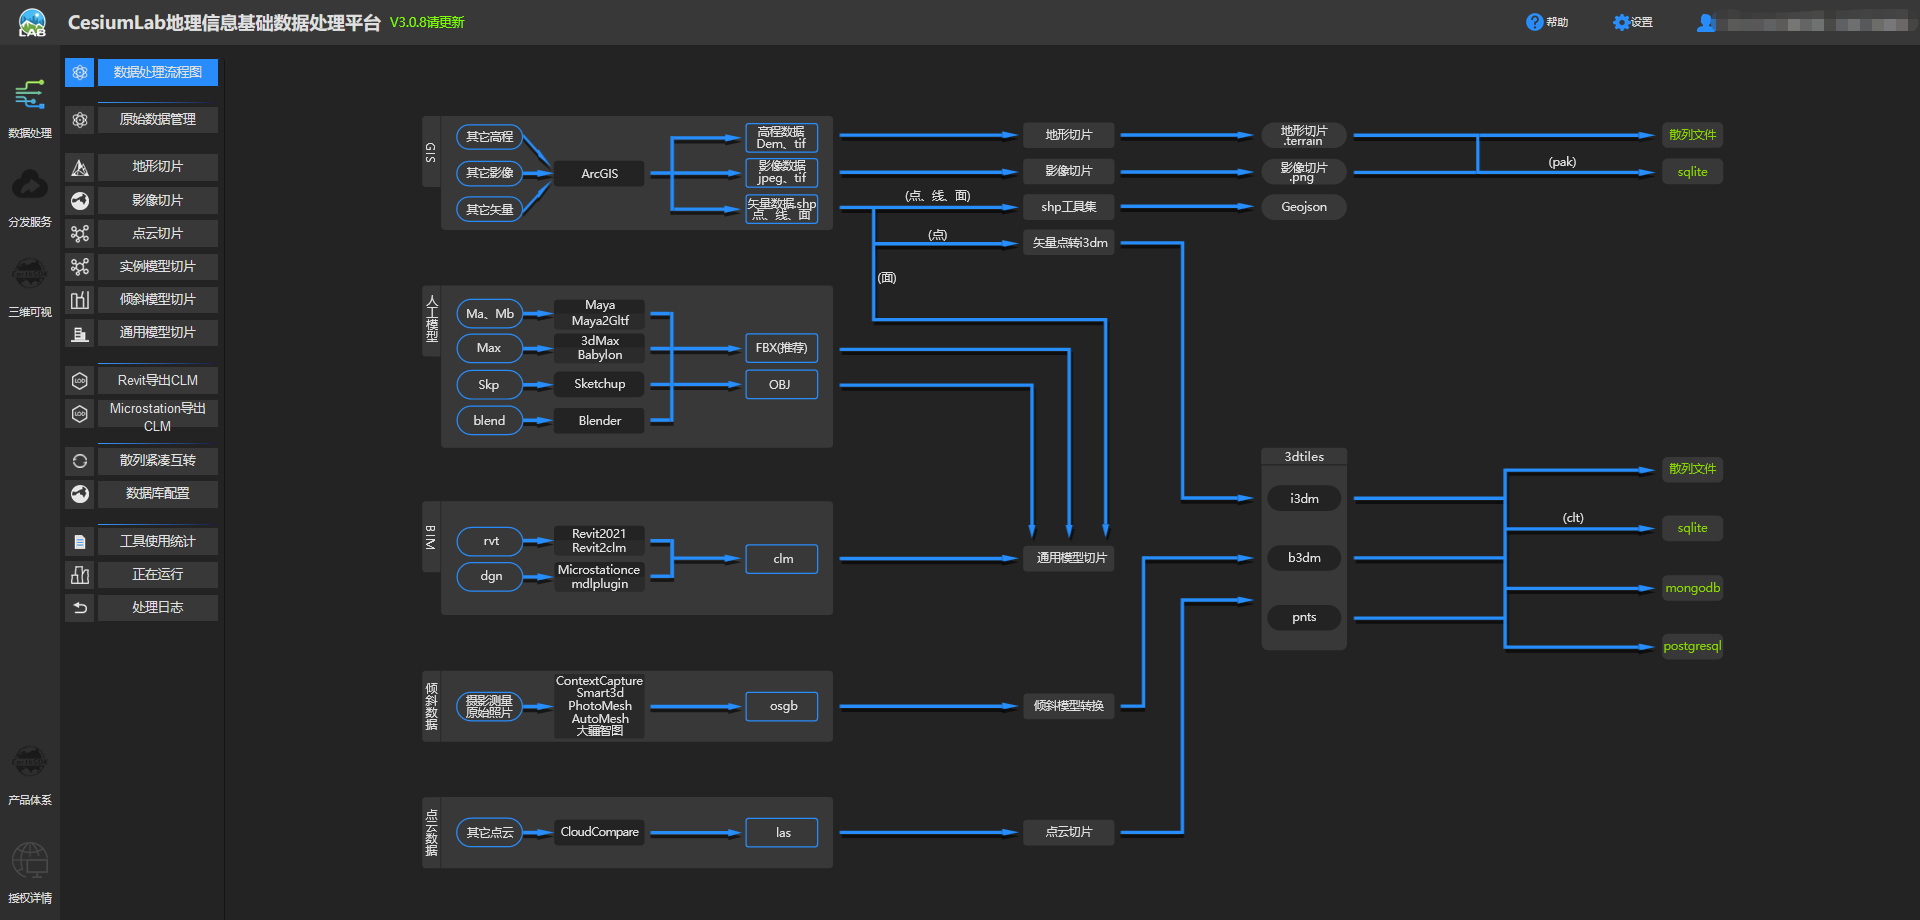Click the 设置 gear icon
Screen dimensions: 1920x920
click(1621, 22)
